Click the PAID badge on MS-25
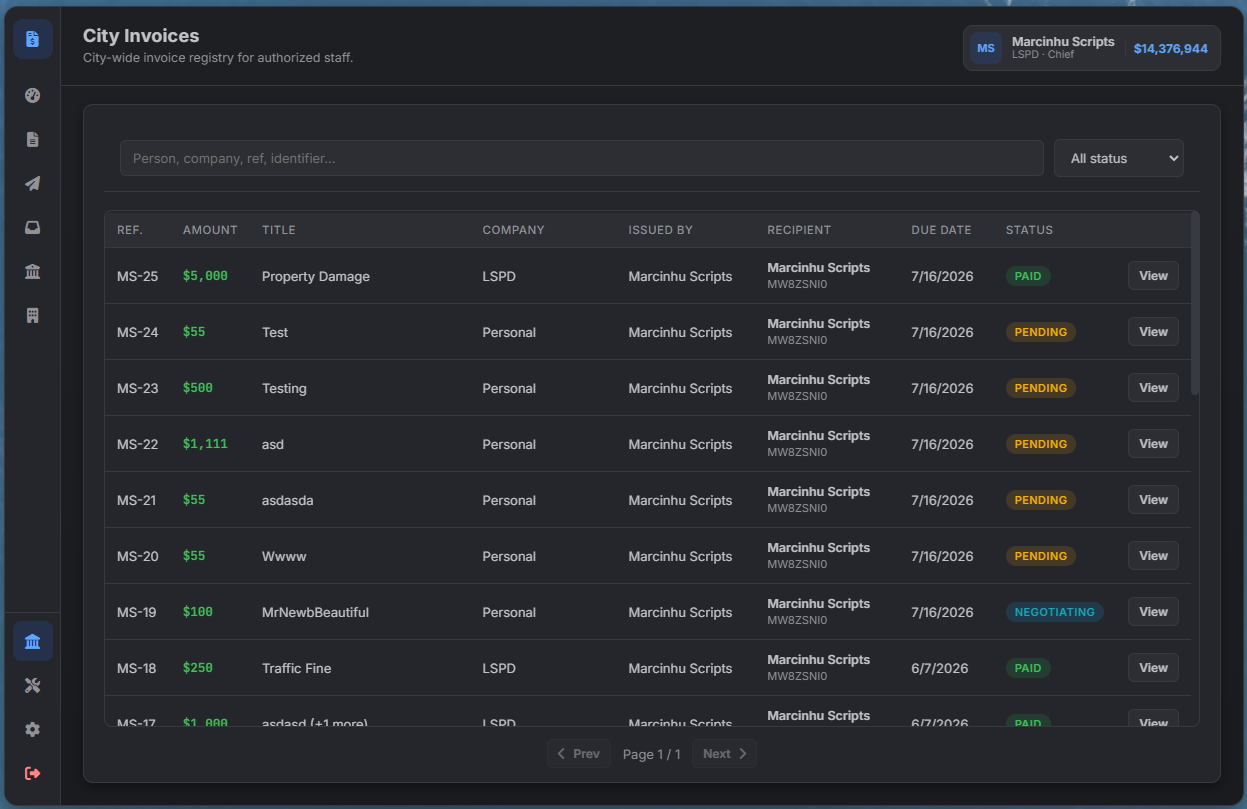This screenshot has height=809, width=1247. pyautogui.click(x=1028, y=276)
